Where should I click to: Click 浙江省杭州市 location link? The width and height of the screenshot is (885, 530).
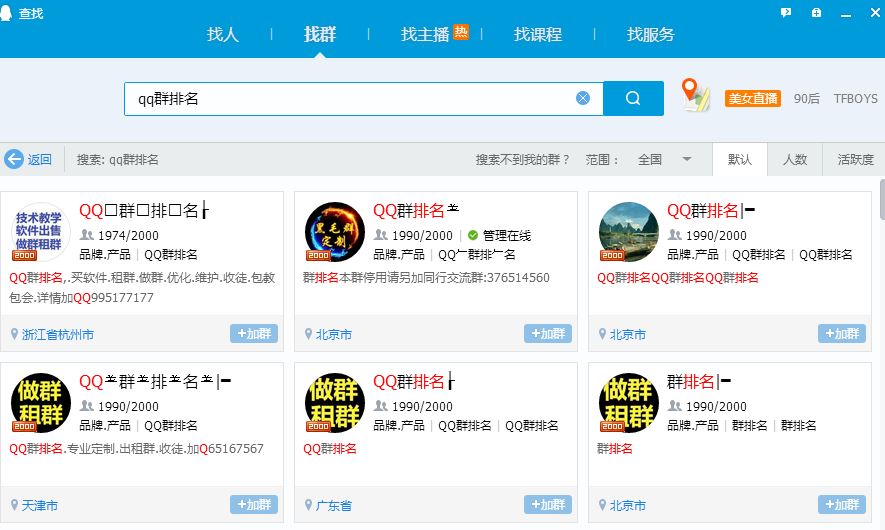click(58, 335)
